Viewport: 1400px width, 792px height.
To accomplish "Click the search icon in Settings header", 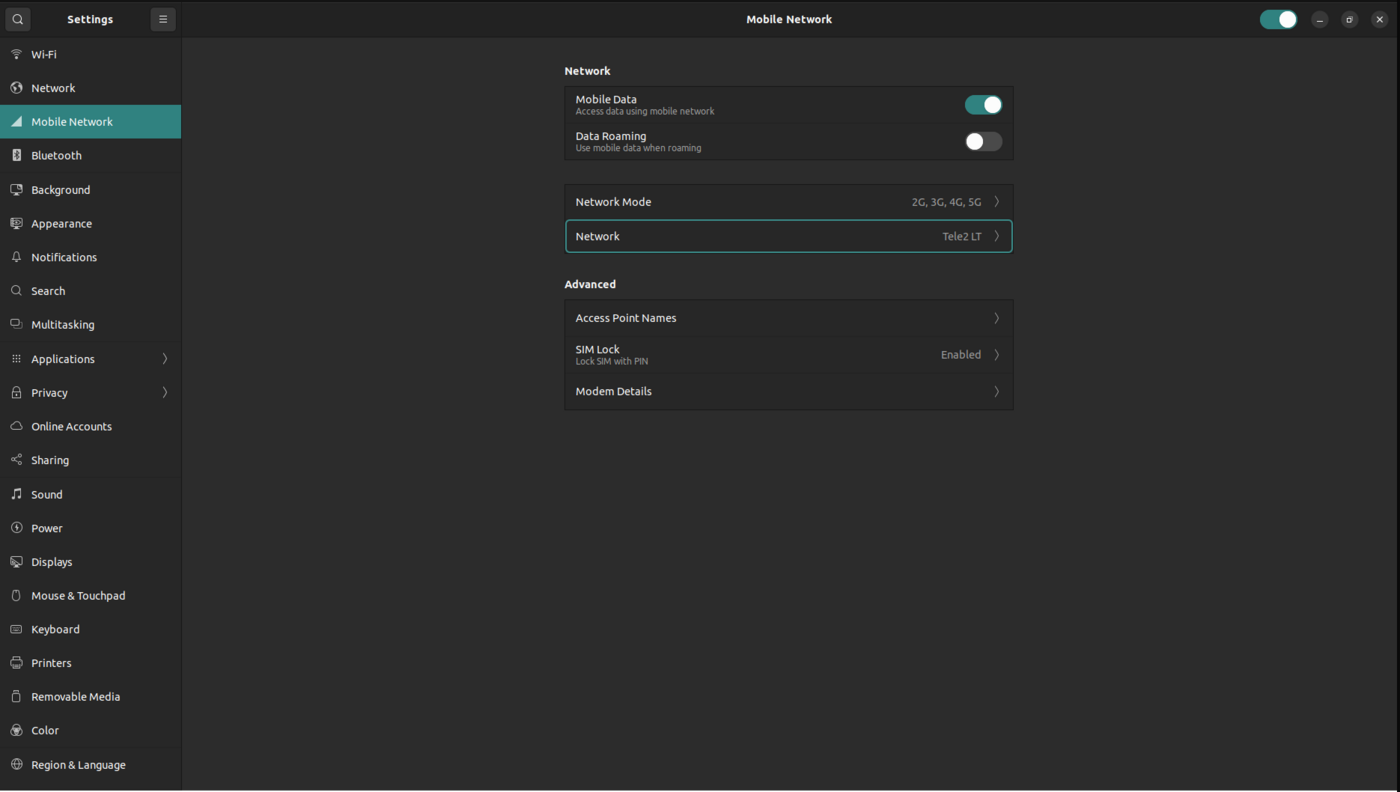I will 18,19.
